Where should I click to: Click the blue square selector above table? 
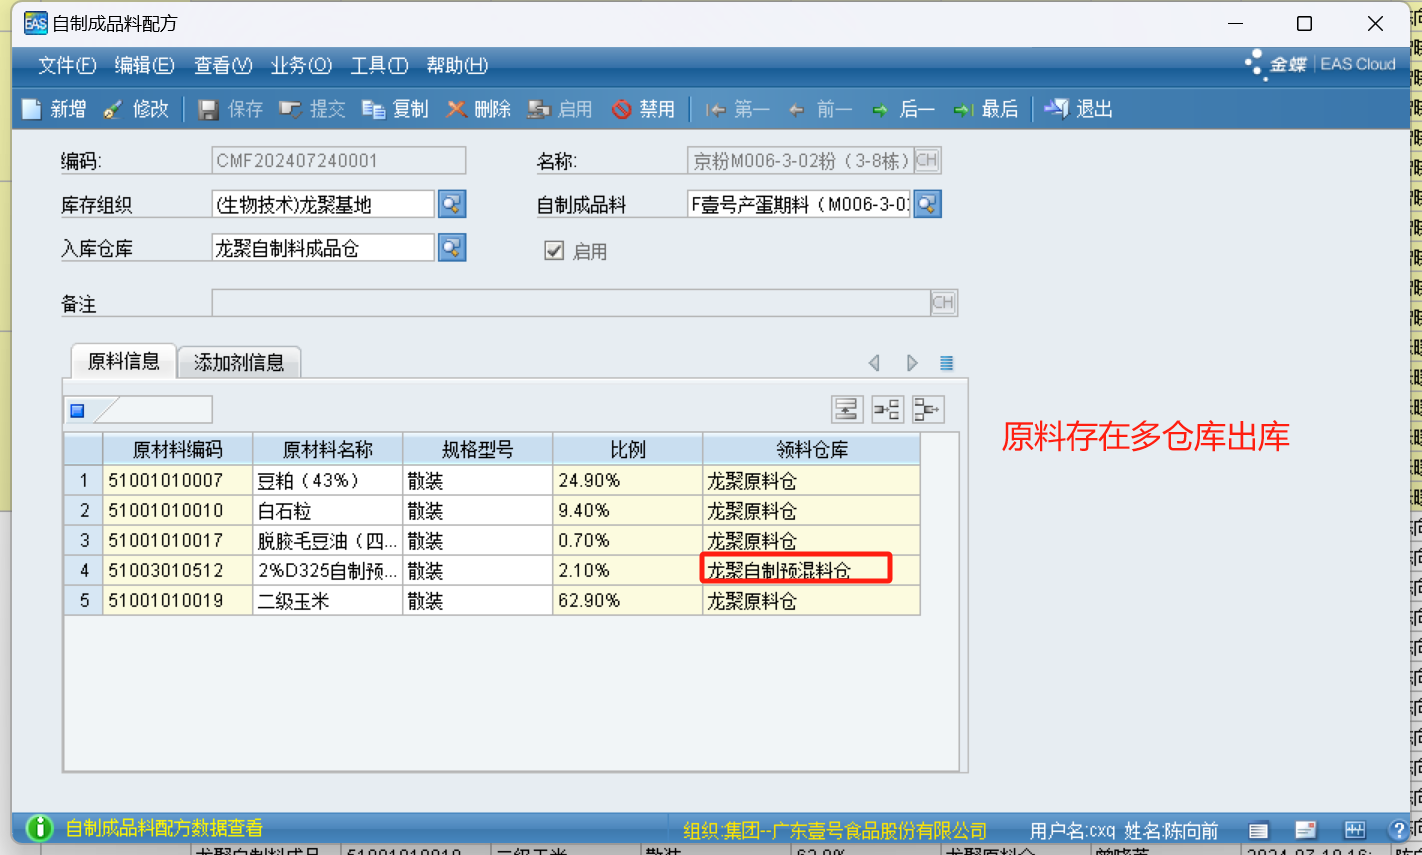78,410
